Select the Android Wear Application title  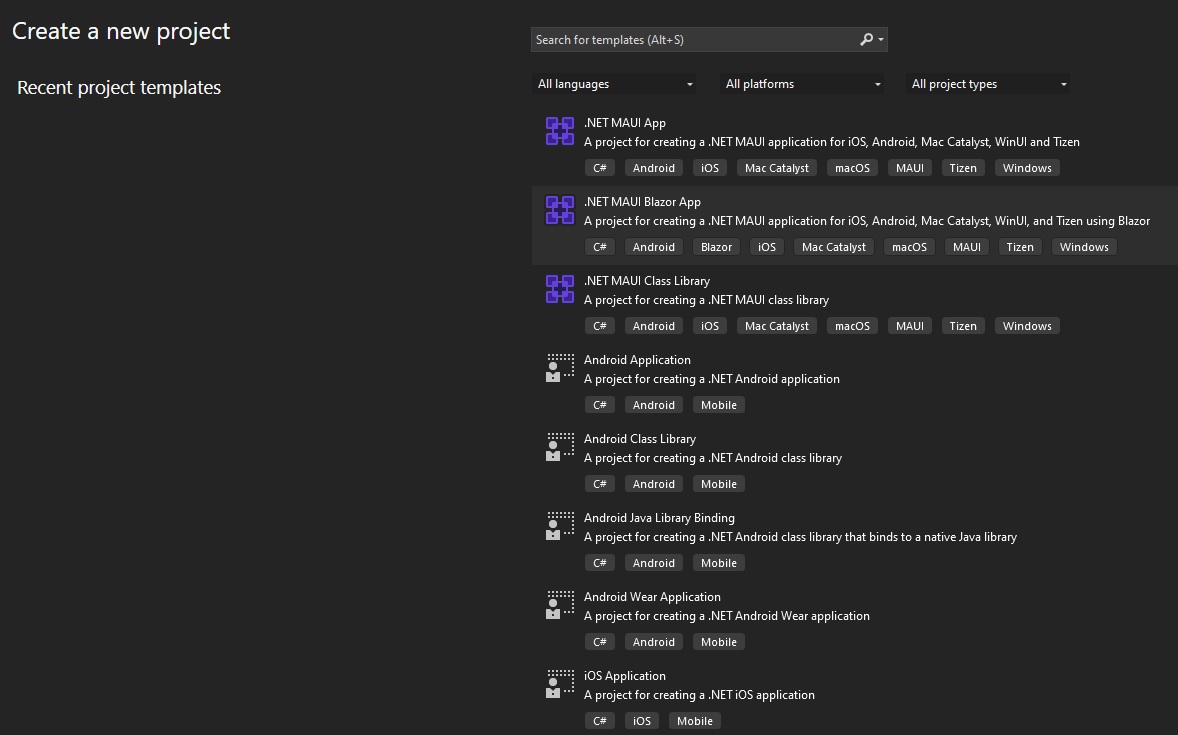[x=652, y=597]
